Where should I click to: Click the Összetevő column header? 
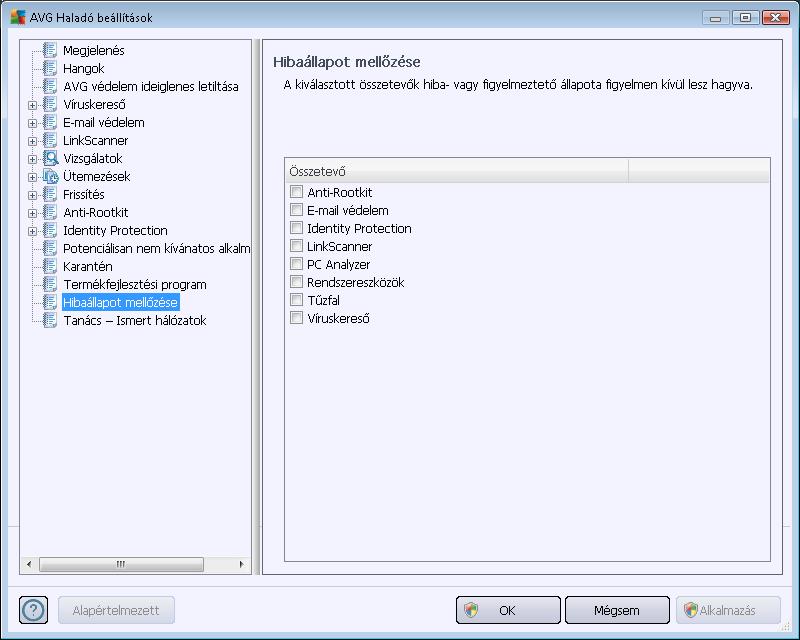point(457,171)
